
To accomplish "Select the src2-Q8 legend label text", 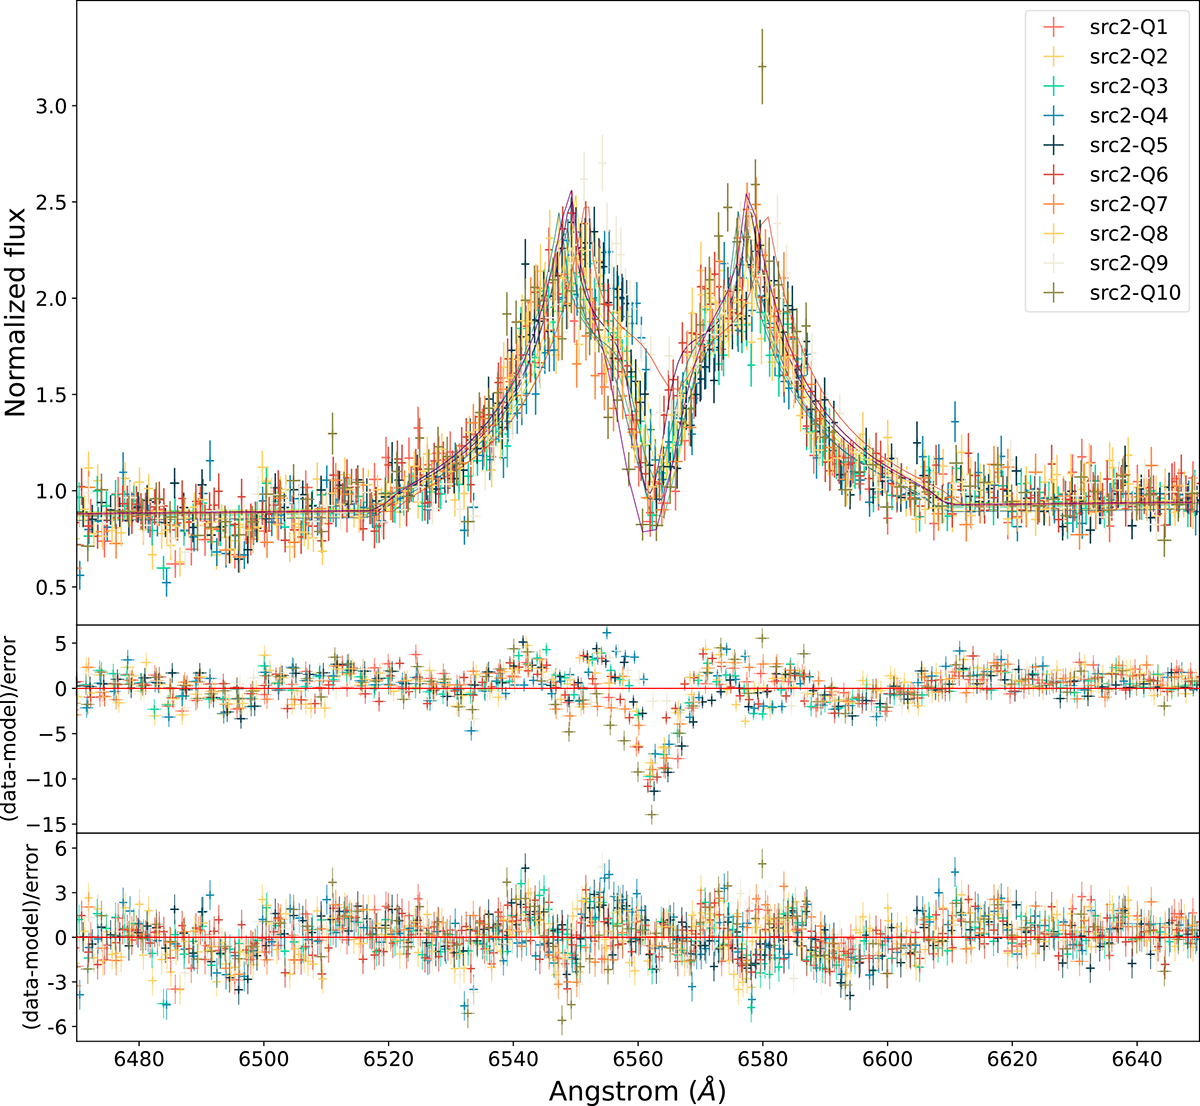I will point(1128,234).
